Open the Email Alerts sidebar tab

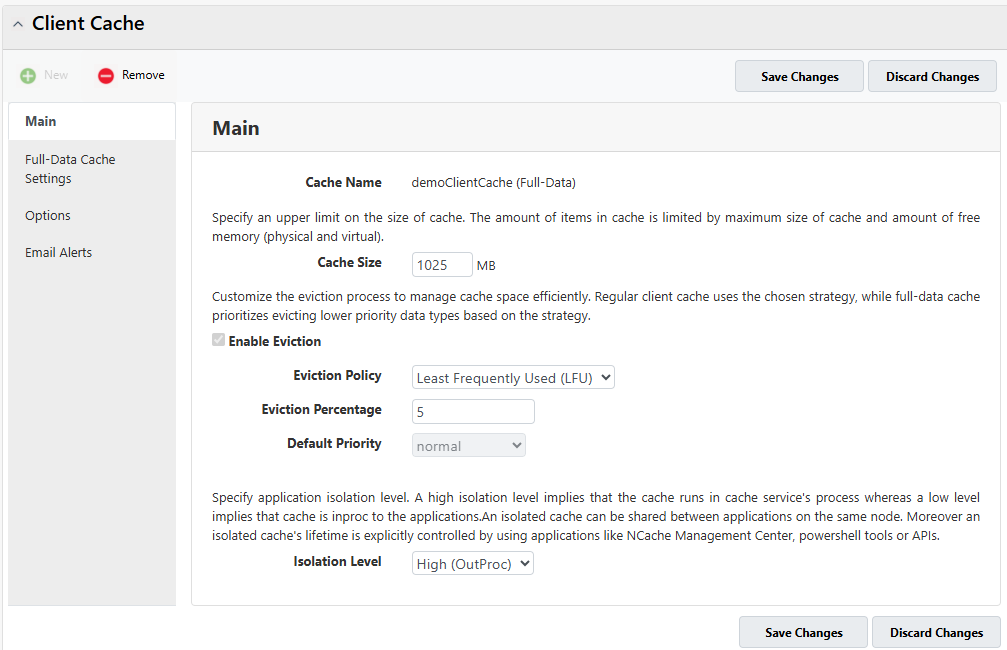[92, 253]
